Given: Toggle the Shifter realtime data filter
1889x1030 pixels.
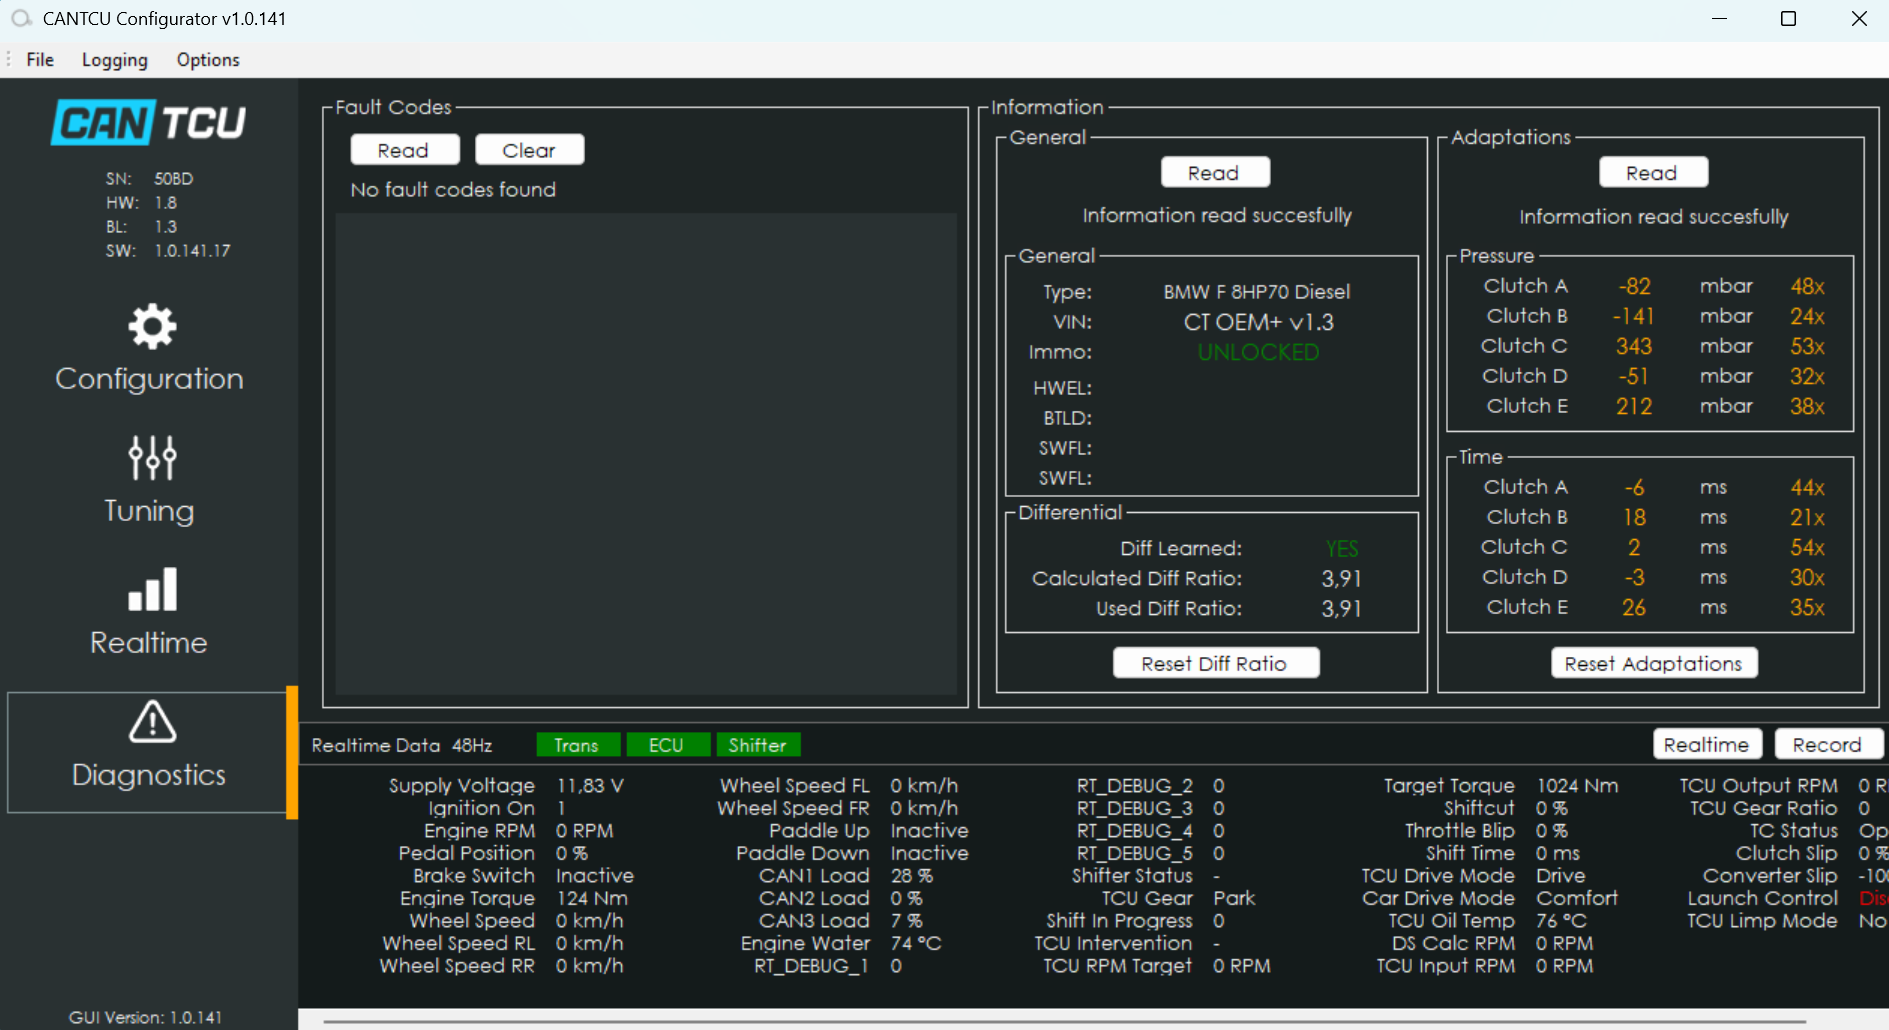Looking at the screenshot, I should (x=757, y=745).
